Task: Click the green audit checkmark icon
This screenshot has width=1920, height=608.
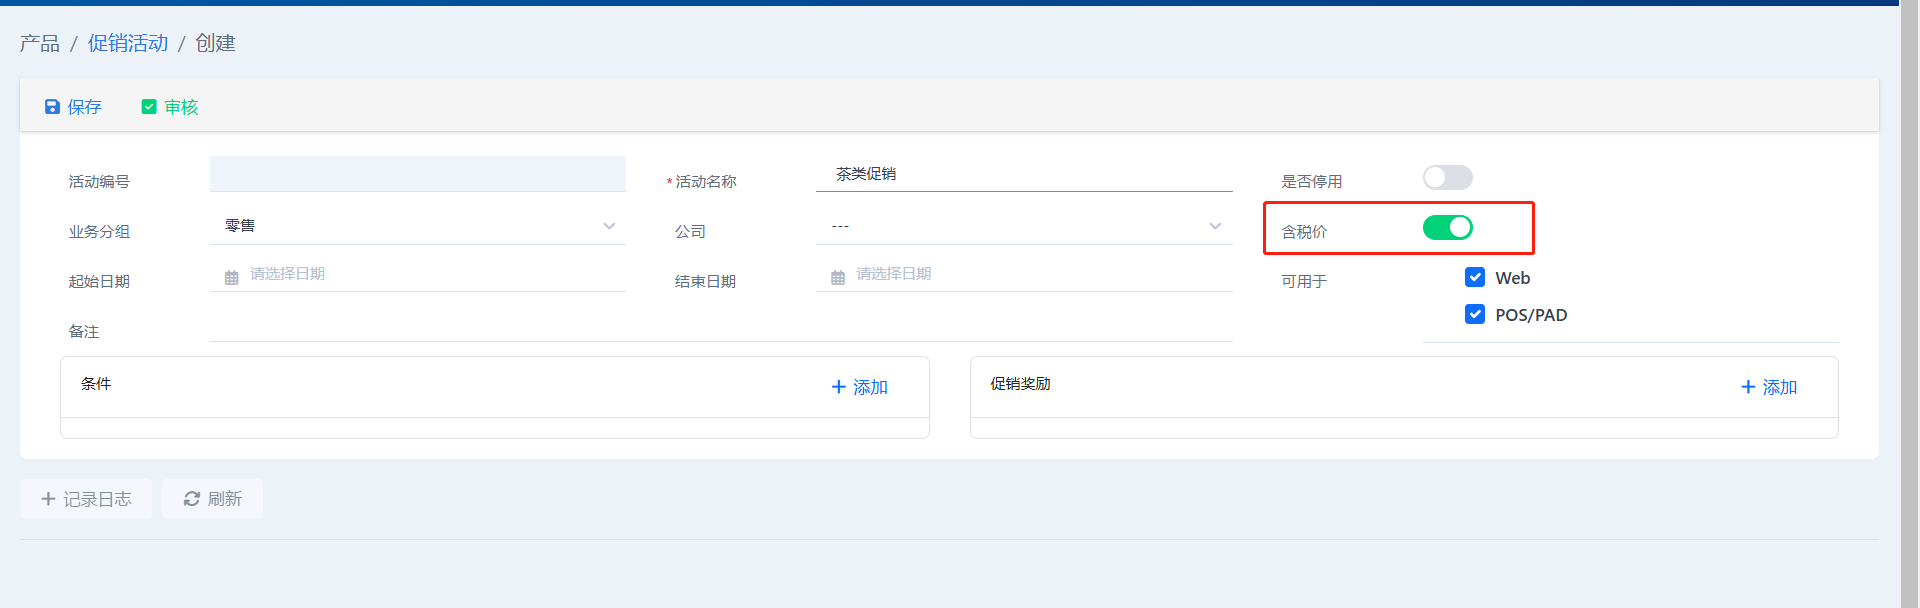Action: point(149,107)
